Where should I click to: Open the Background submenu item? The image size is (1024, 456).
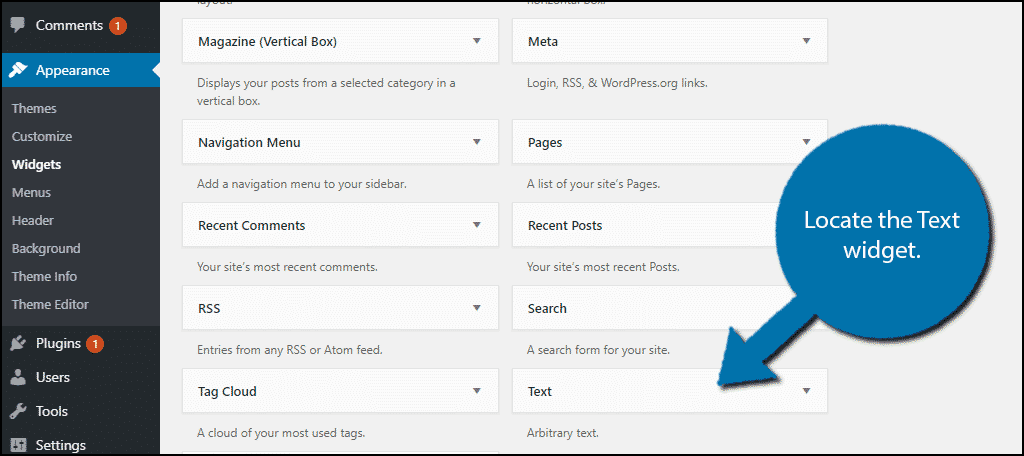tap(46, 248)
